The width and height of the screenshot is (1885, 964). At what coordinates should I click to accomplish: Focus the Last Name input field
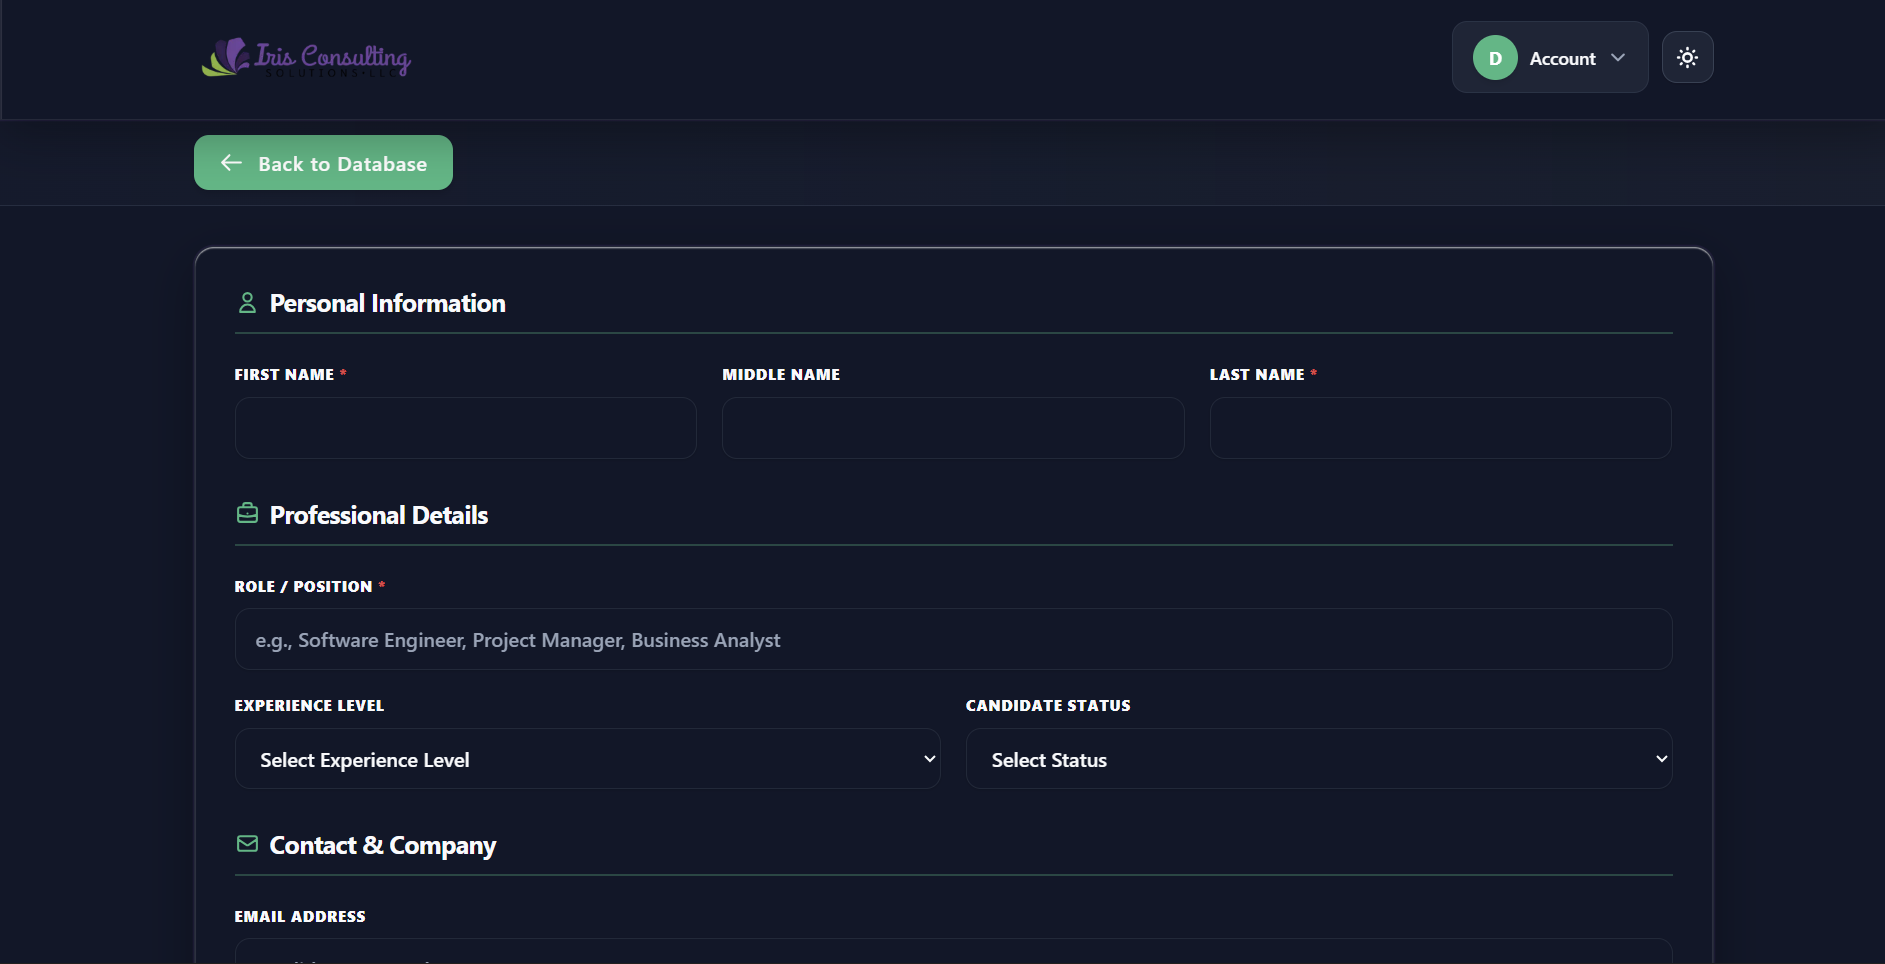[1440, 428]
